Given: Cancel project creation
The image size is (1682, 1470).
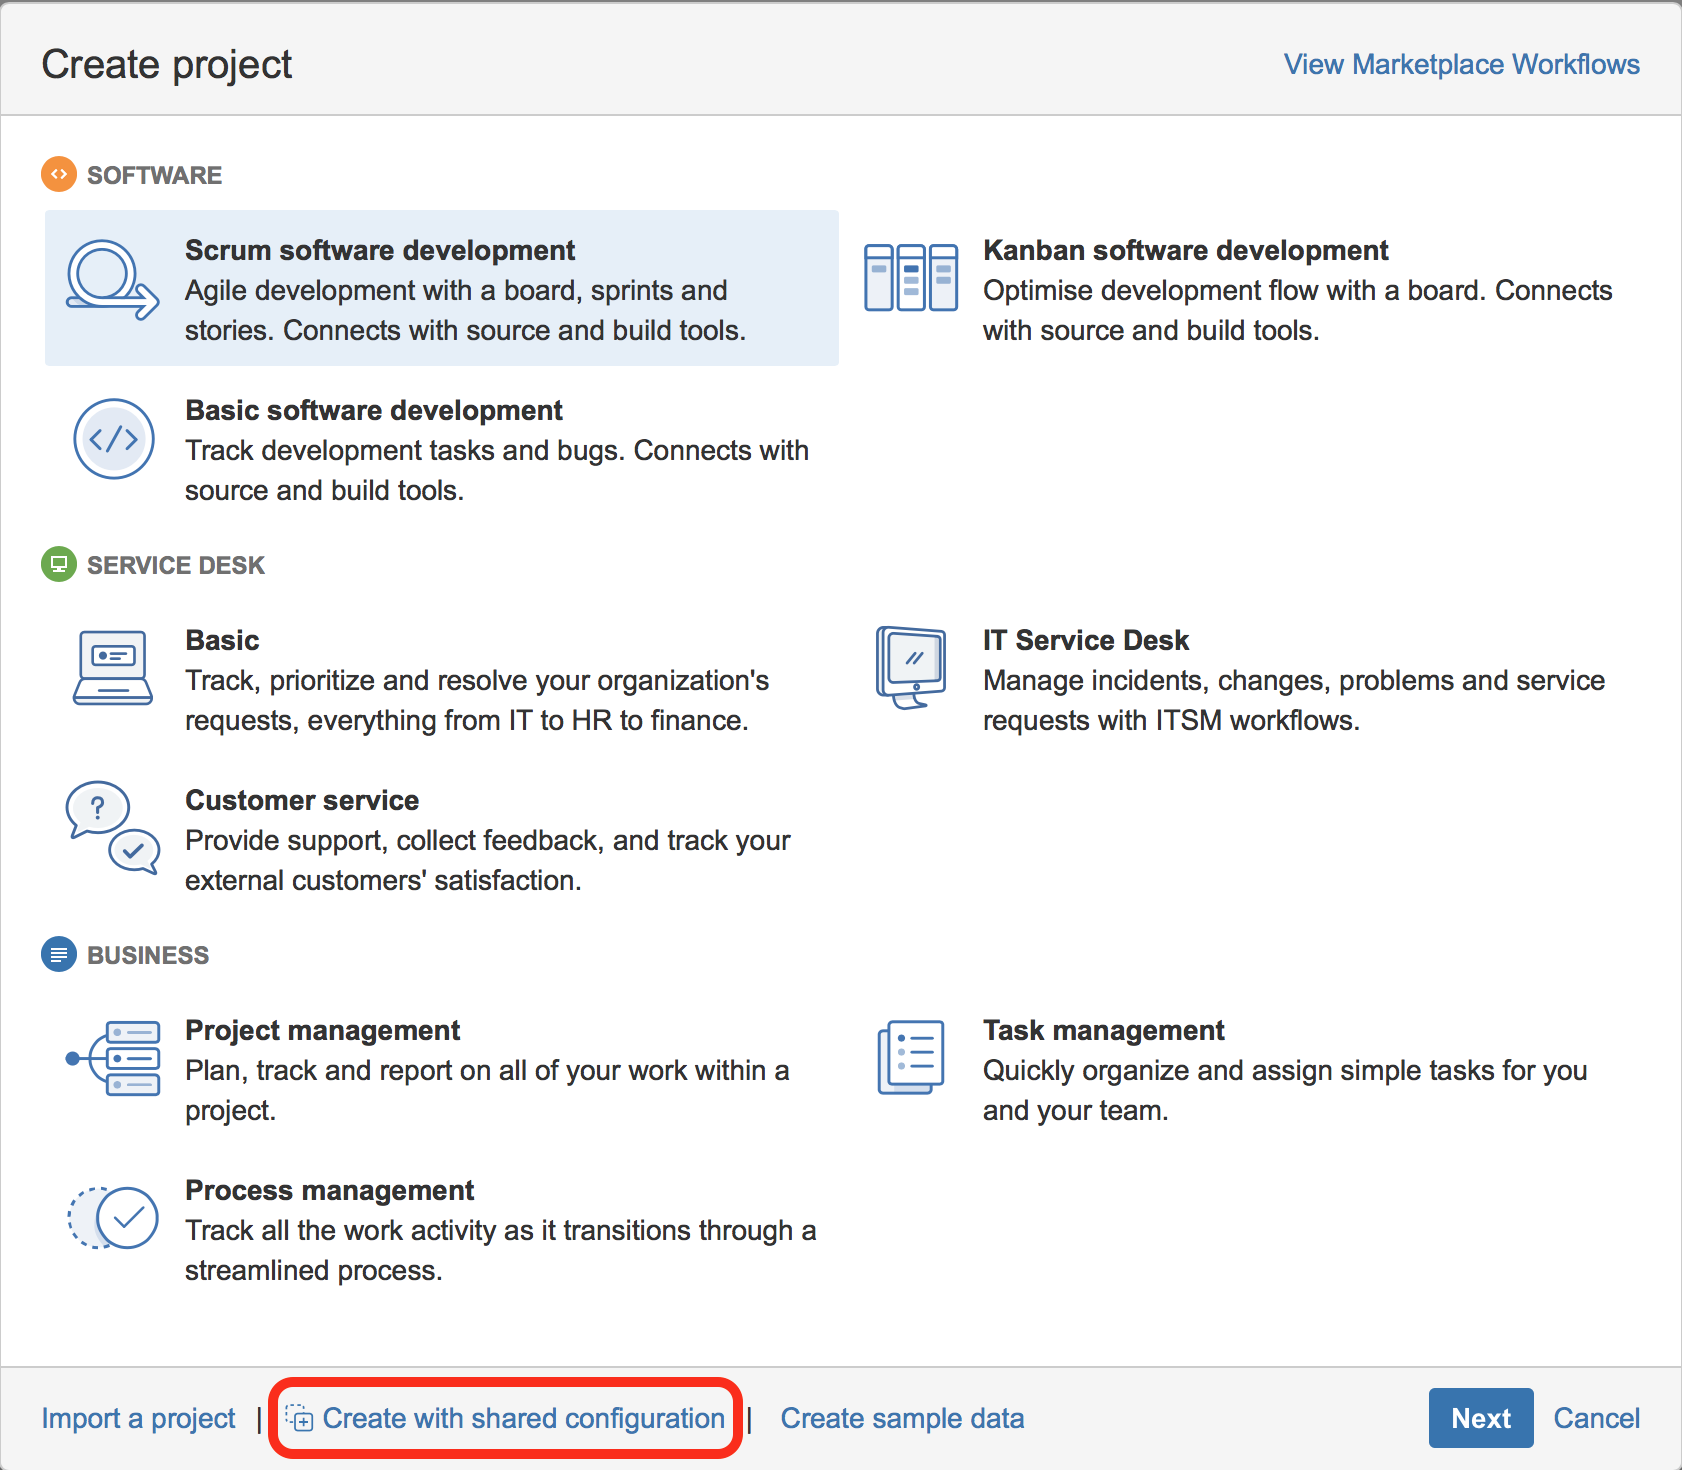Looking at the screenshot, I should [1596, 1418].
